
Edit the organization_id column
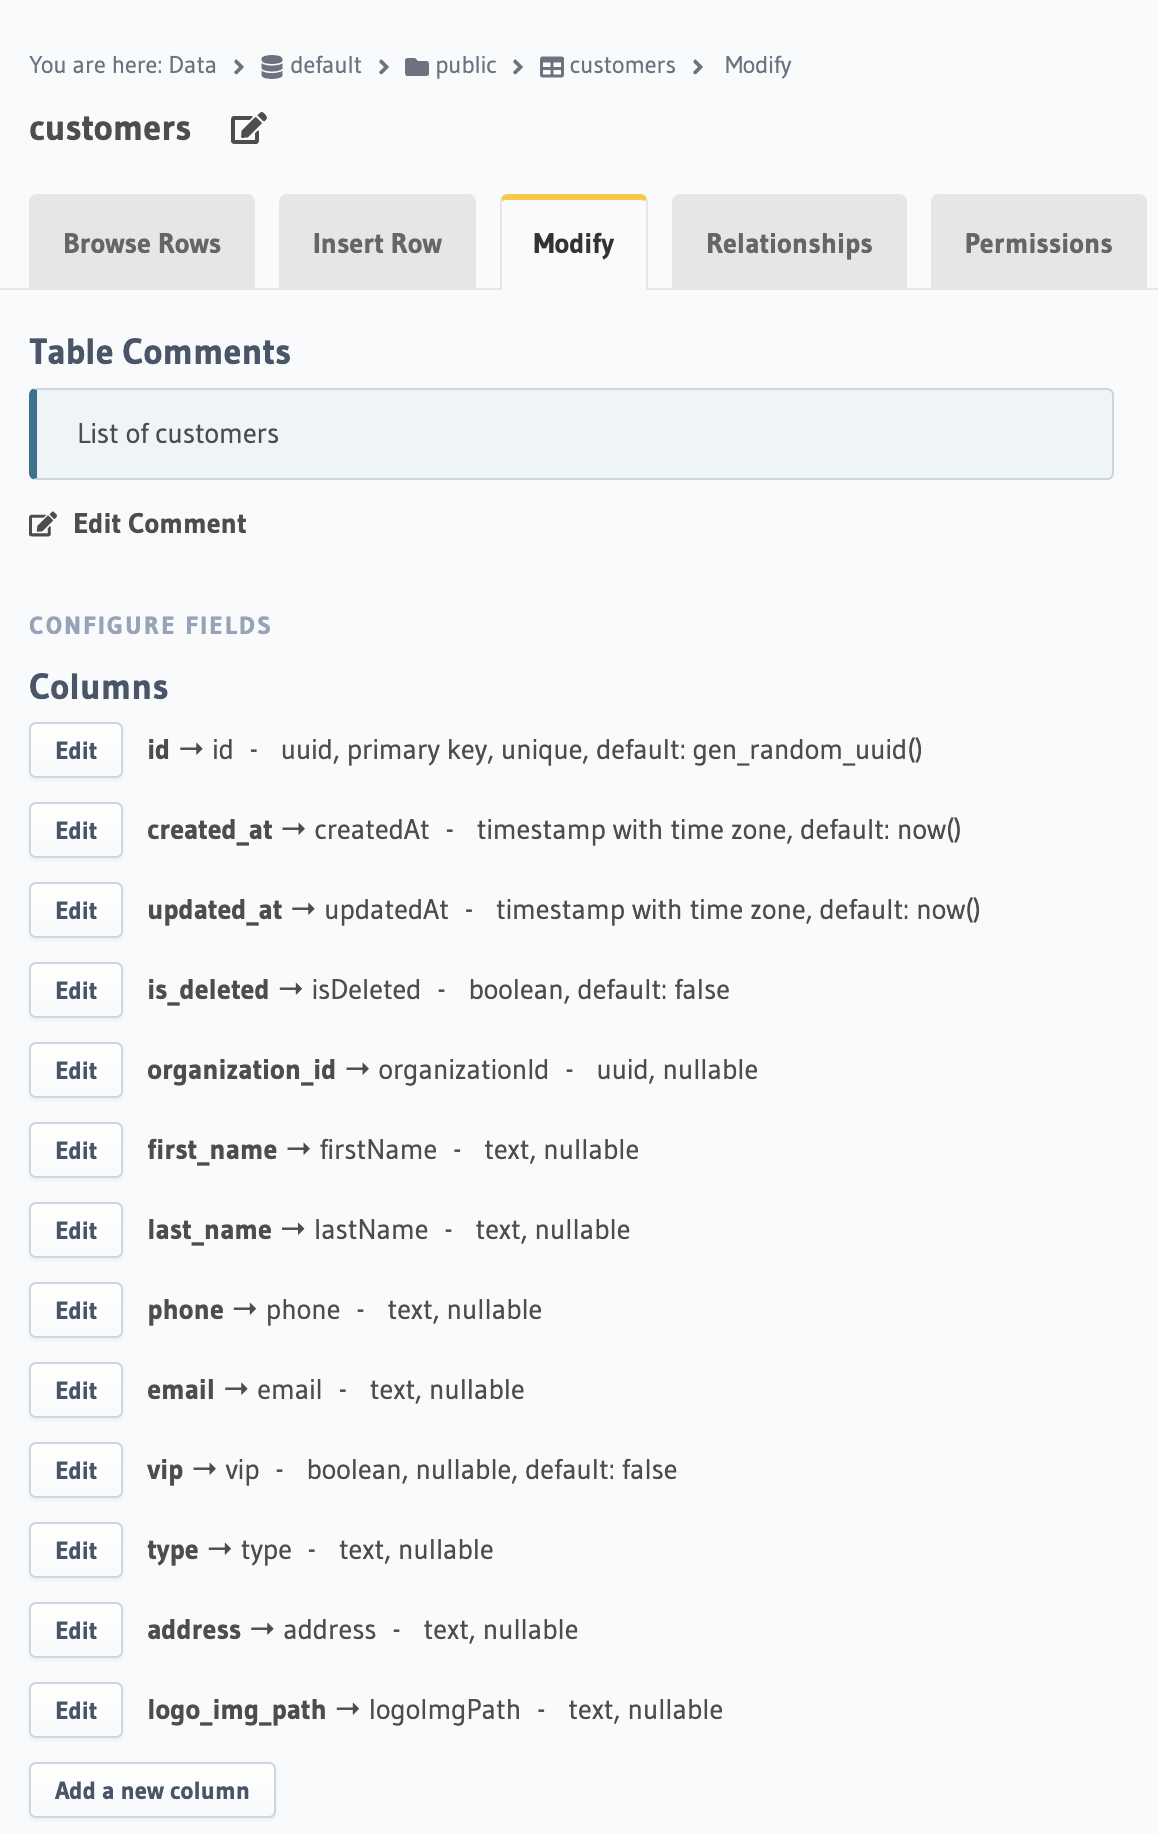(x=76, y=1070)
